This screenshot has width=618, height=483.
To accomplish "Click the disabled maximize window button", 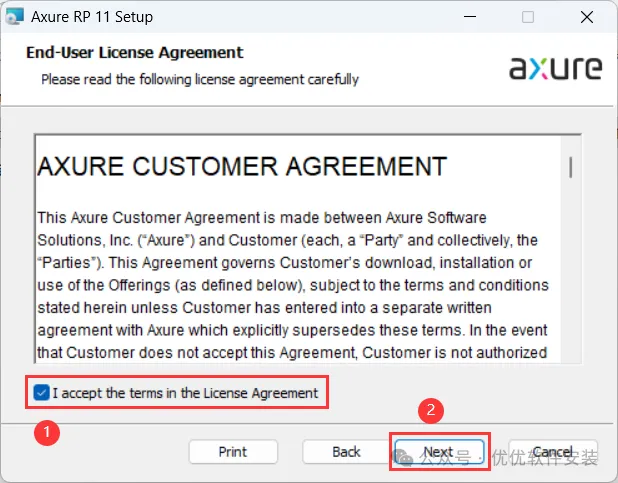I will point(528,17).
